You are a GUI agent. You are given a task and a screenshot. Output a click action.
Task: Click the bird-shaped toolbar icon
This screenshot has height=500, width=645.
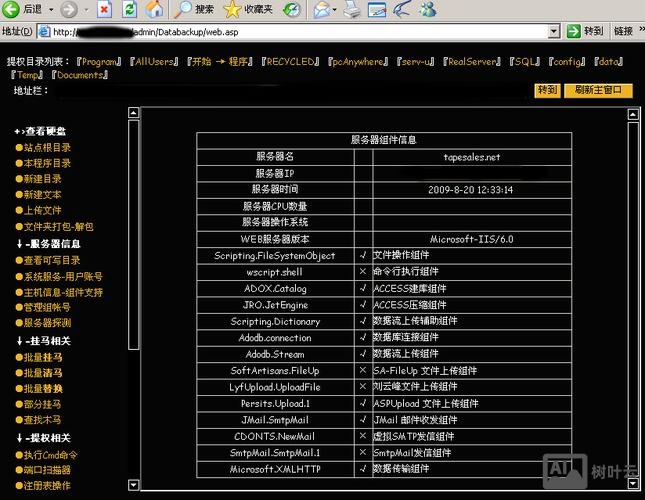coord(402,9)
